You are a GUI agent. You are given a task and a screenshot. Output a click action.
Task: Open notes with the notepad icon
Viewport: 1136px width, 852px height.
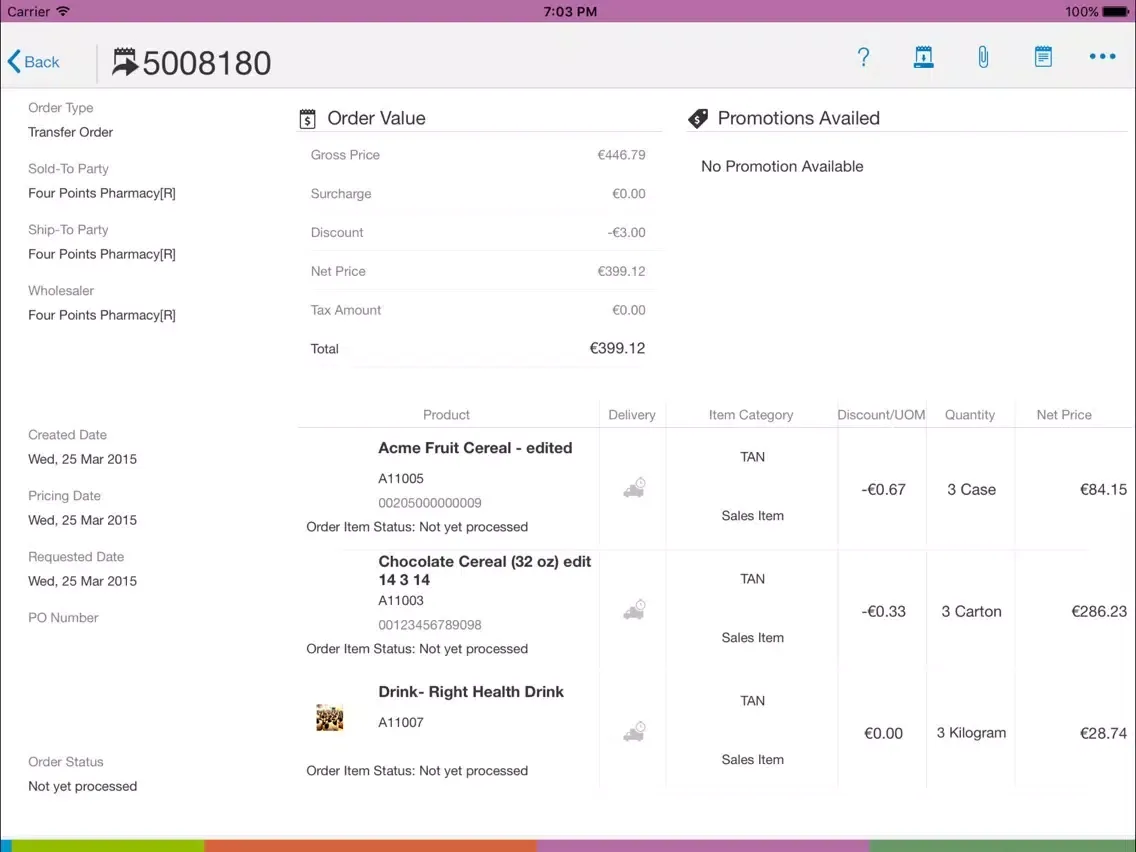click(x=1043, y=57)
